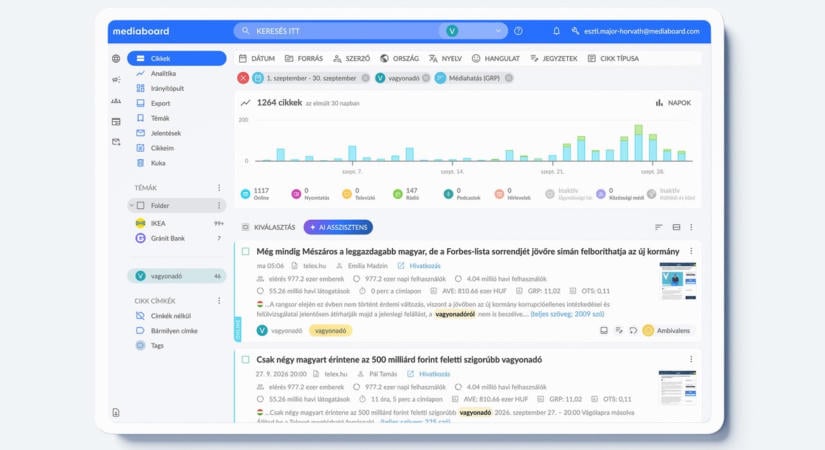Open TÉMÁK section three-dot menu
825x450 pixels.
click(x=219, y=187)
